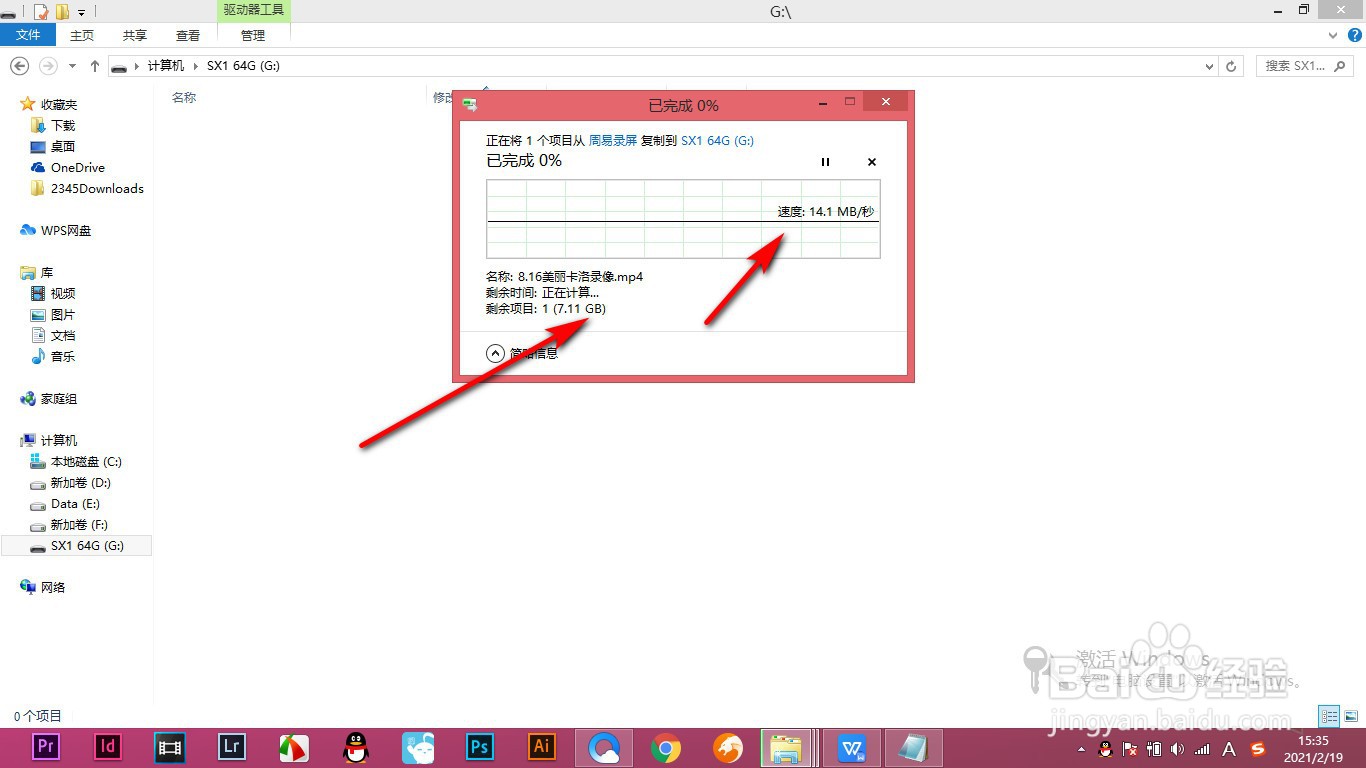Open 图片 library
Image resolution: width=1366 pixels, height=768 pixels.
click(63, 314)
